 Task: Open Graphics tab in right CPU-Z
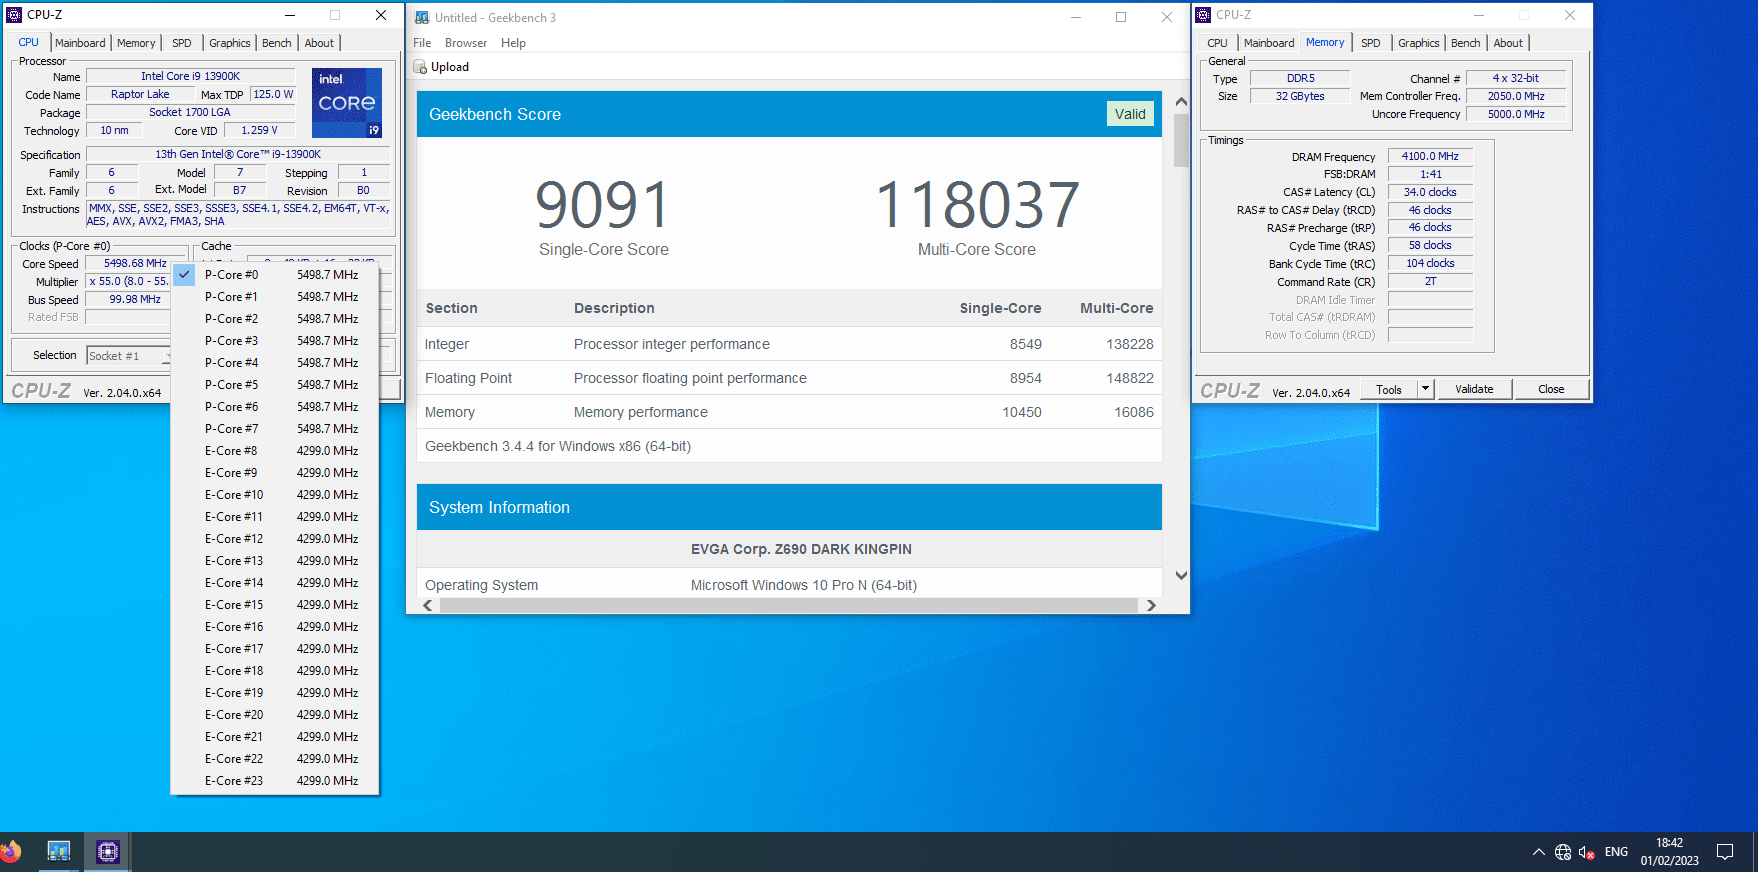(1419, 43)
